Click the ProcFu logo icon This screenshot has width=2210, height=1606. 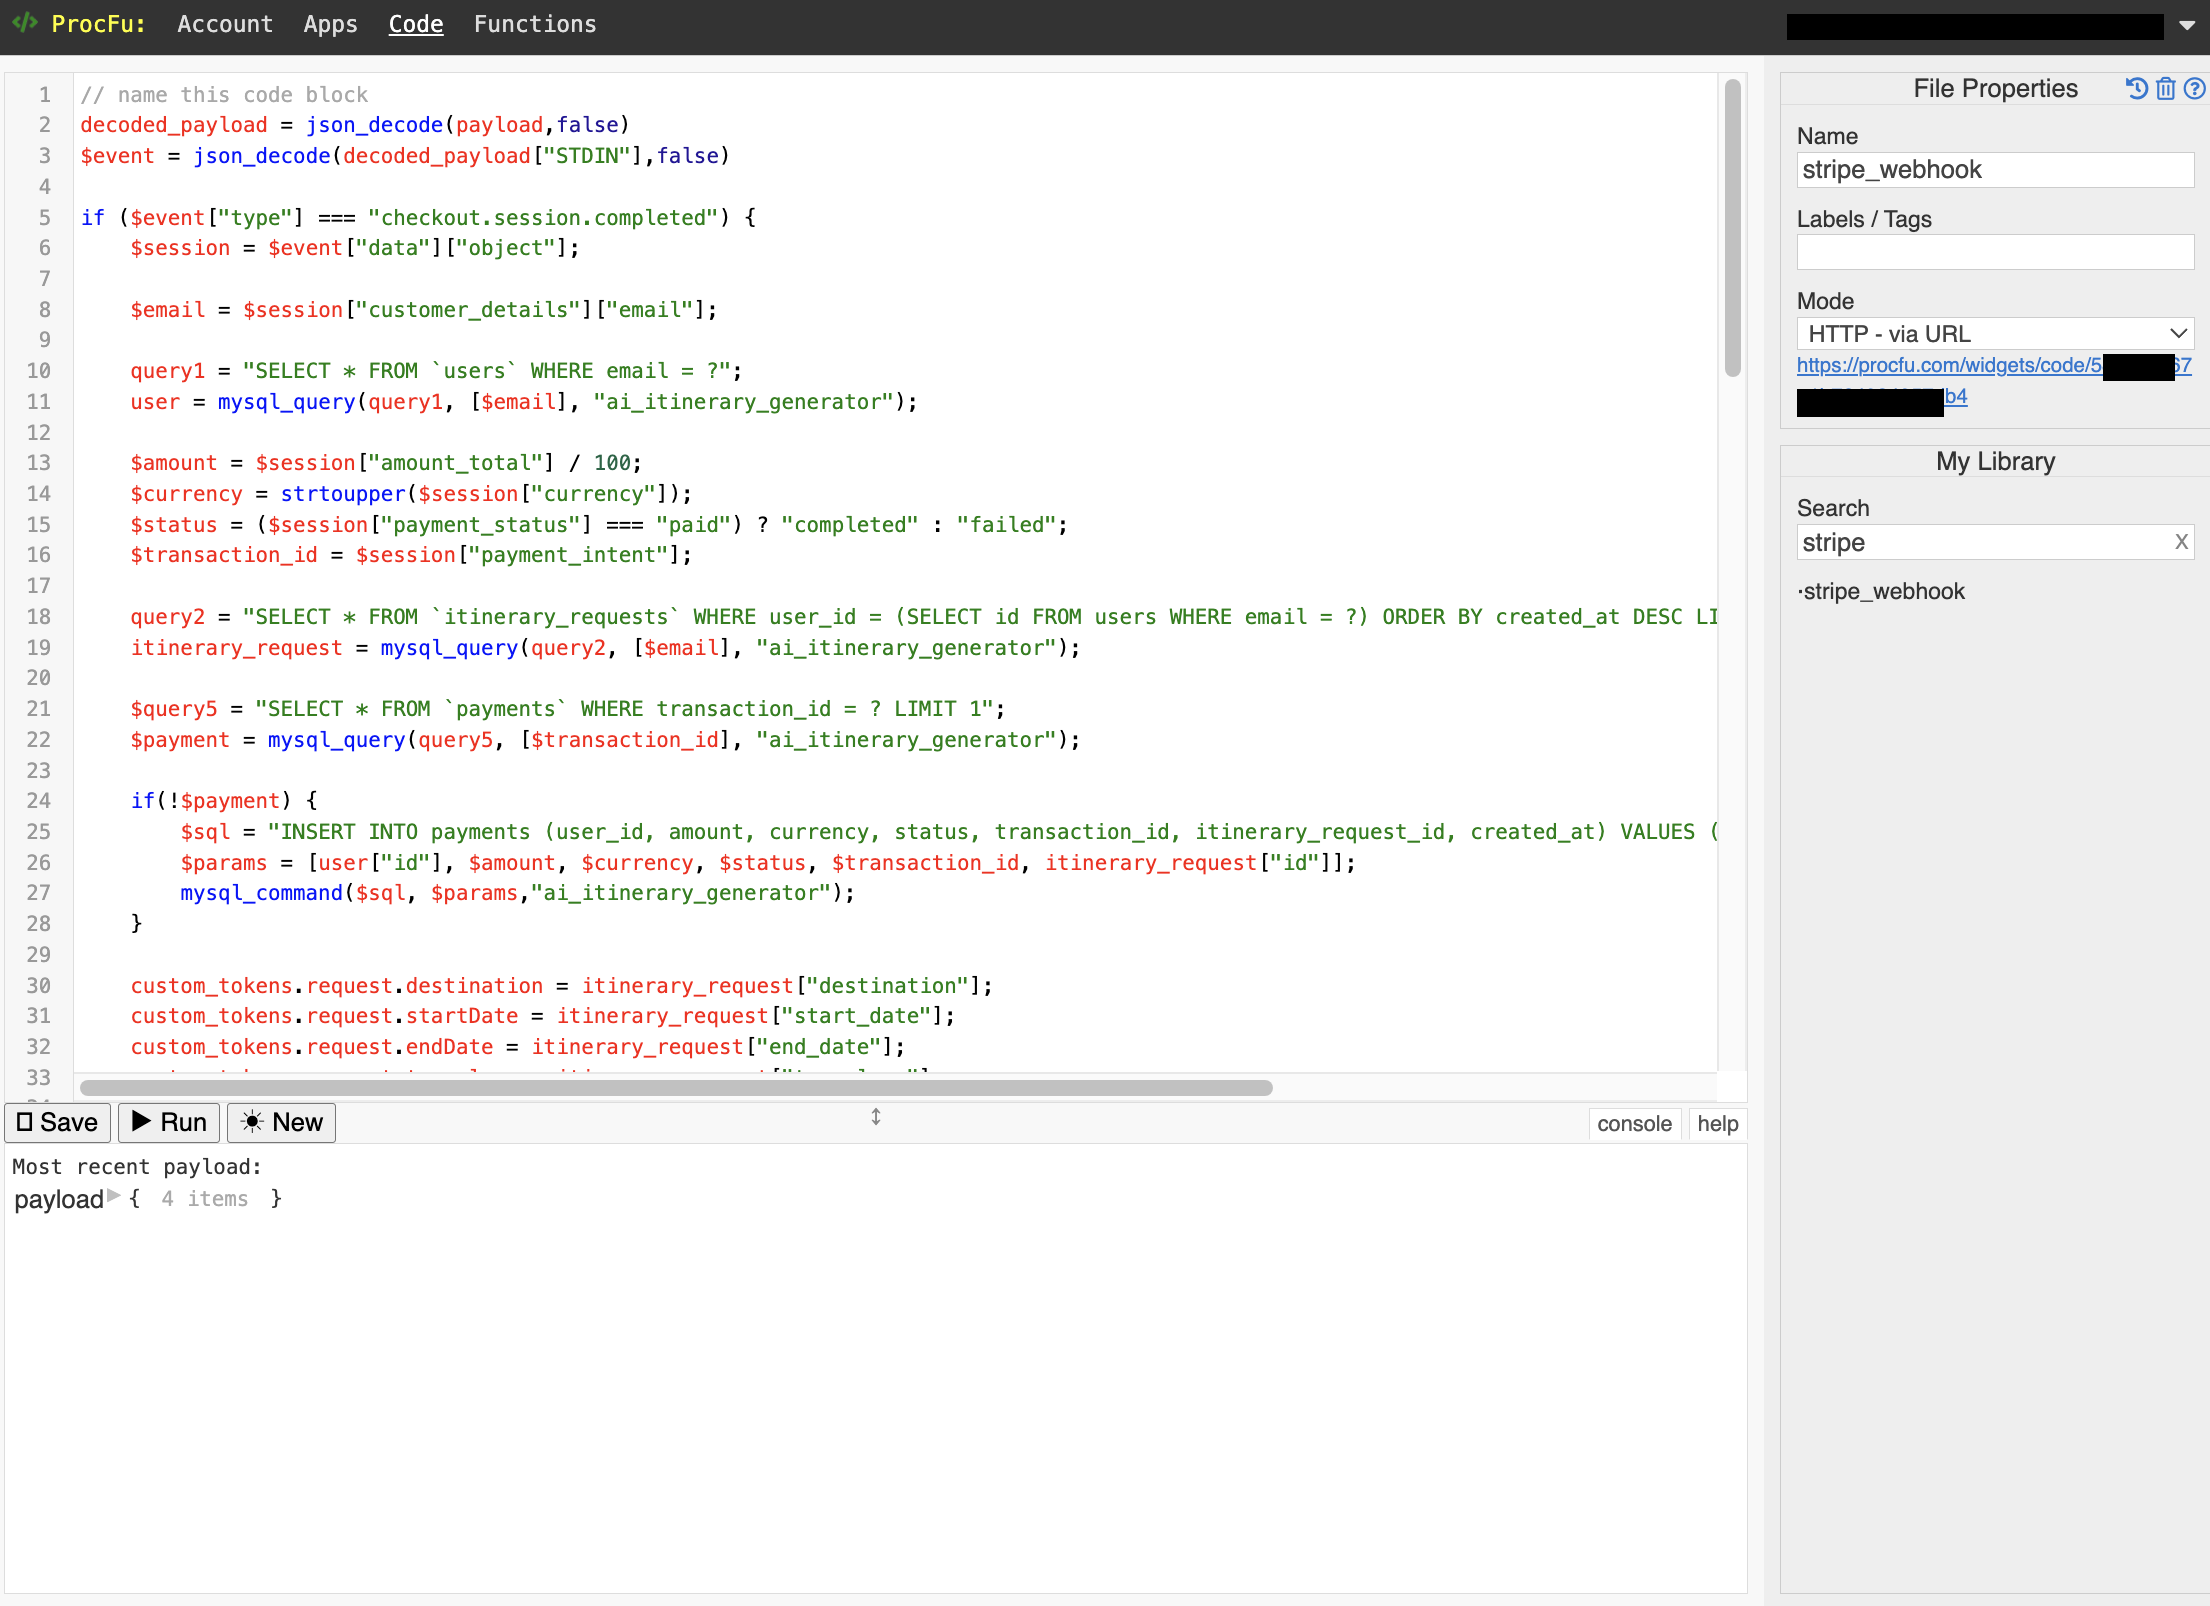[x=25, y=22]
